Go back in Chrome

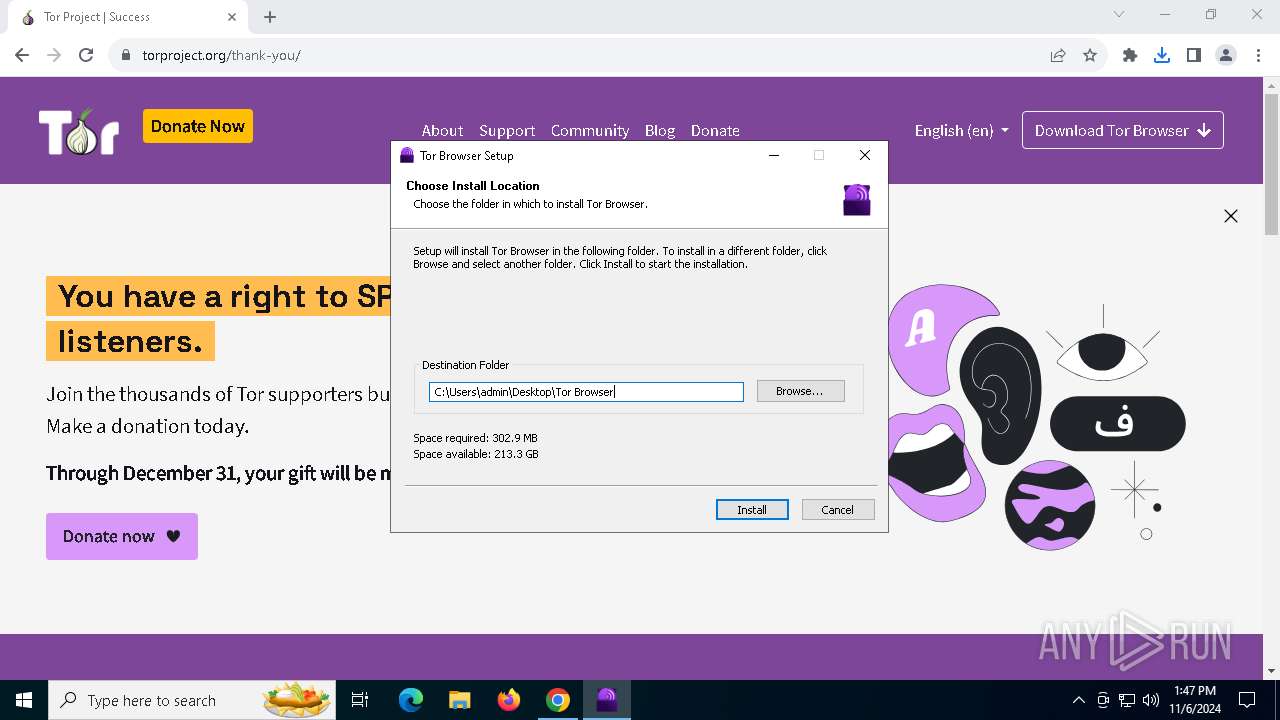22,55
